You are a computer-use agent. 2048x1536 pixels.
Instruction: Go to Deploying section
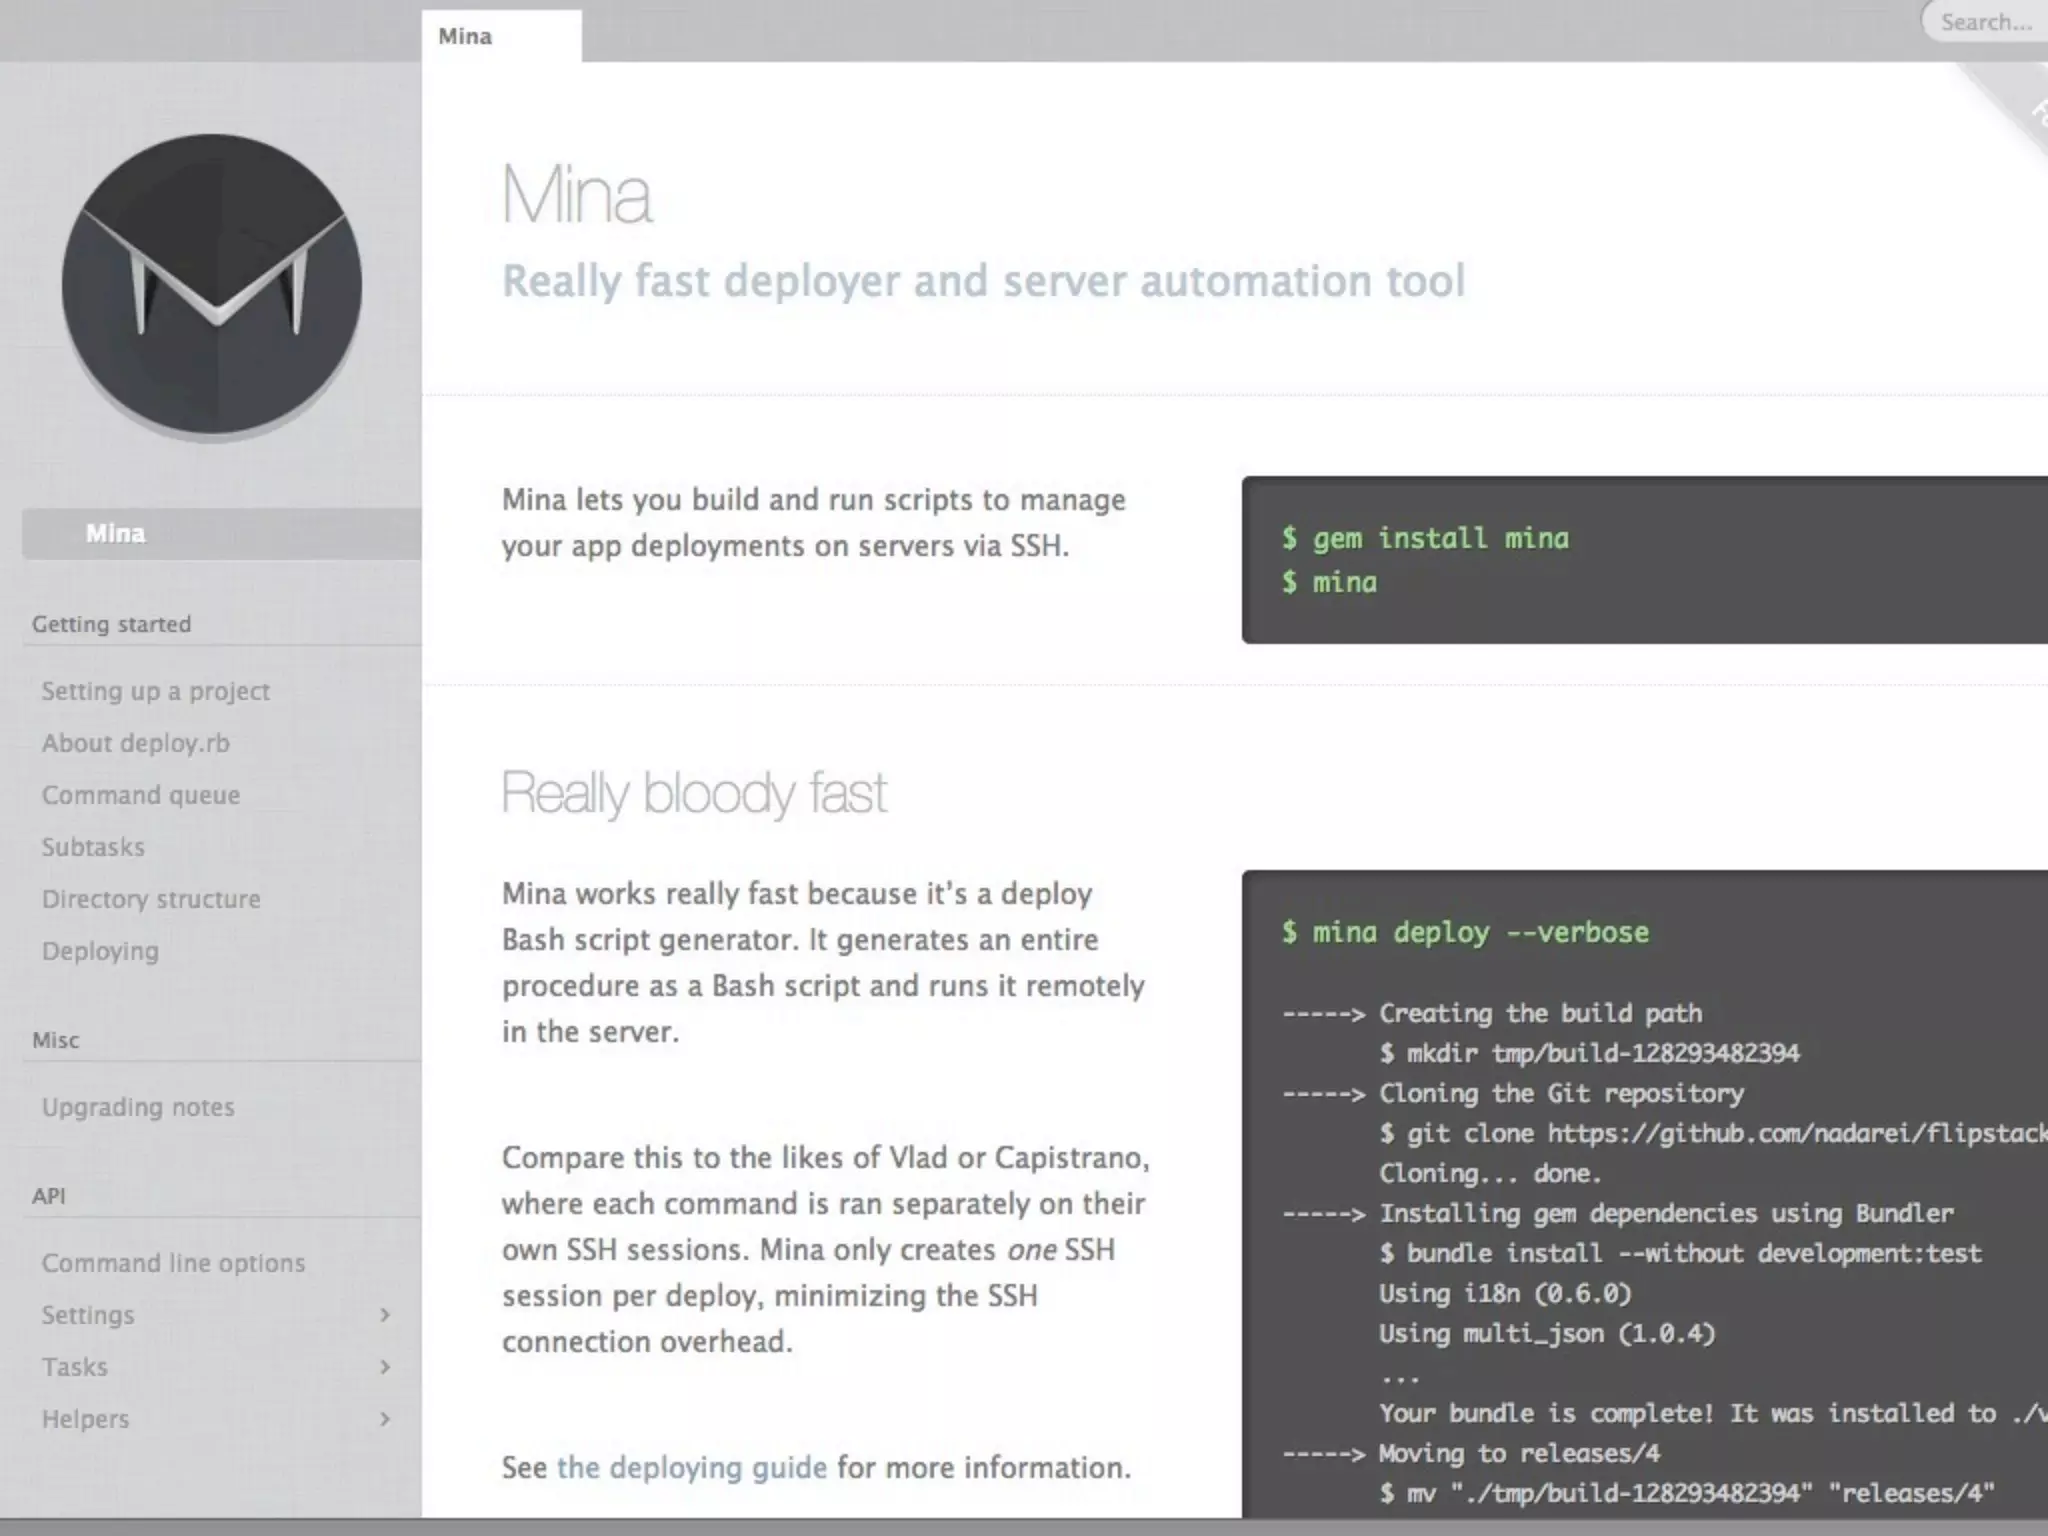pyautogui.click(x=100, y=951)
